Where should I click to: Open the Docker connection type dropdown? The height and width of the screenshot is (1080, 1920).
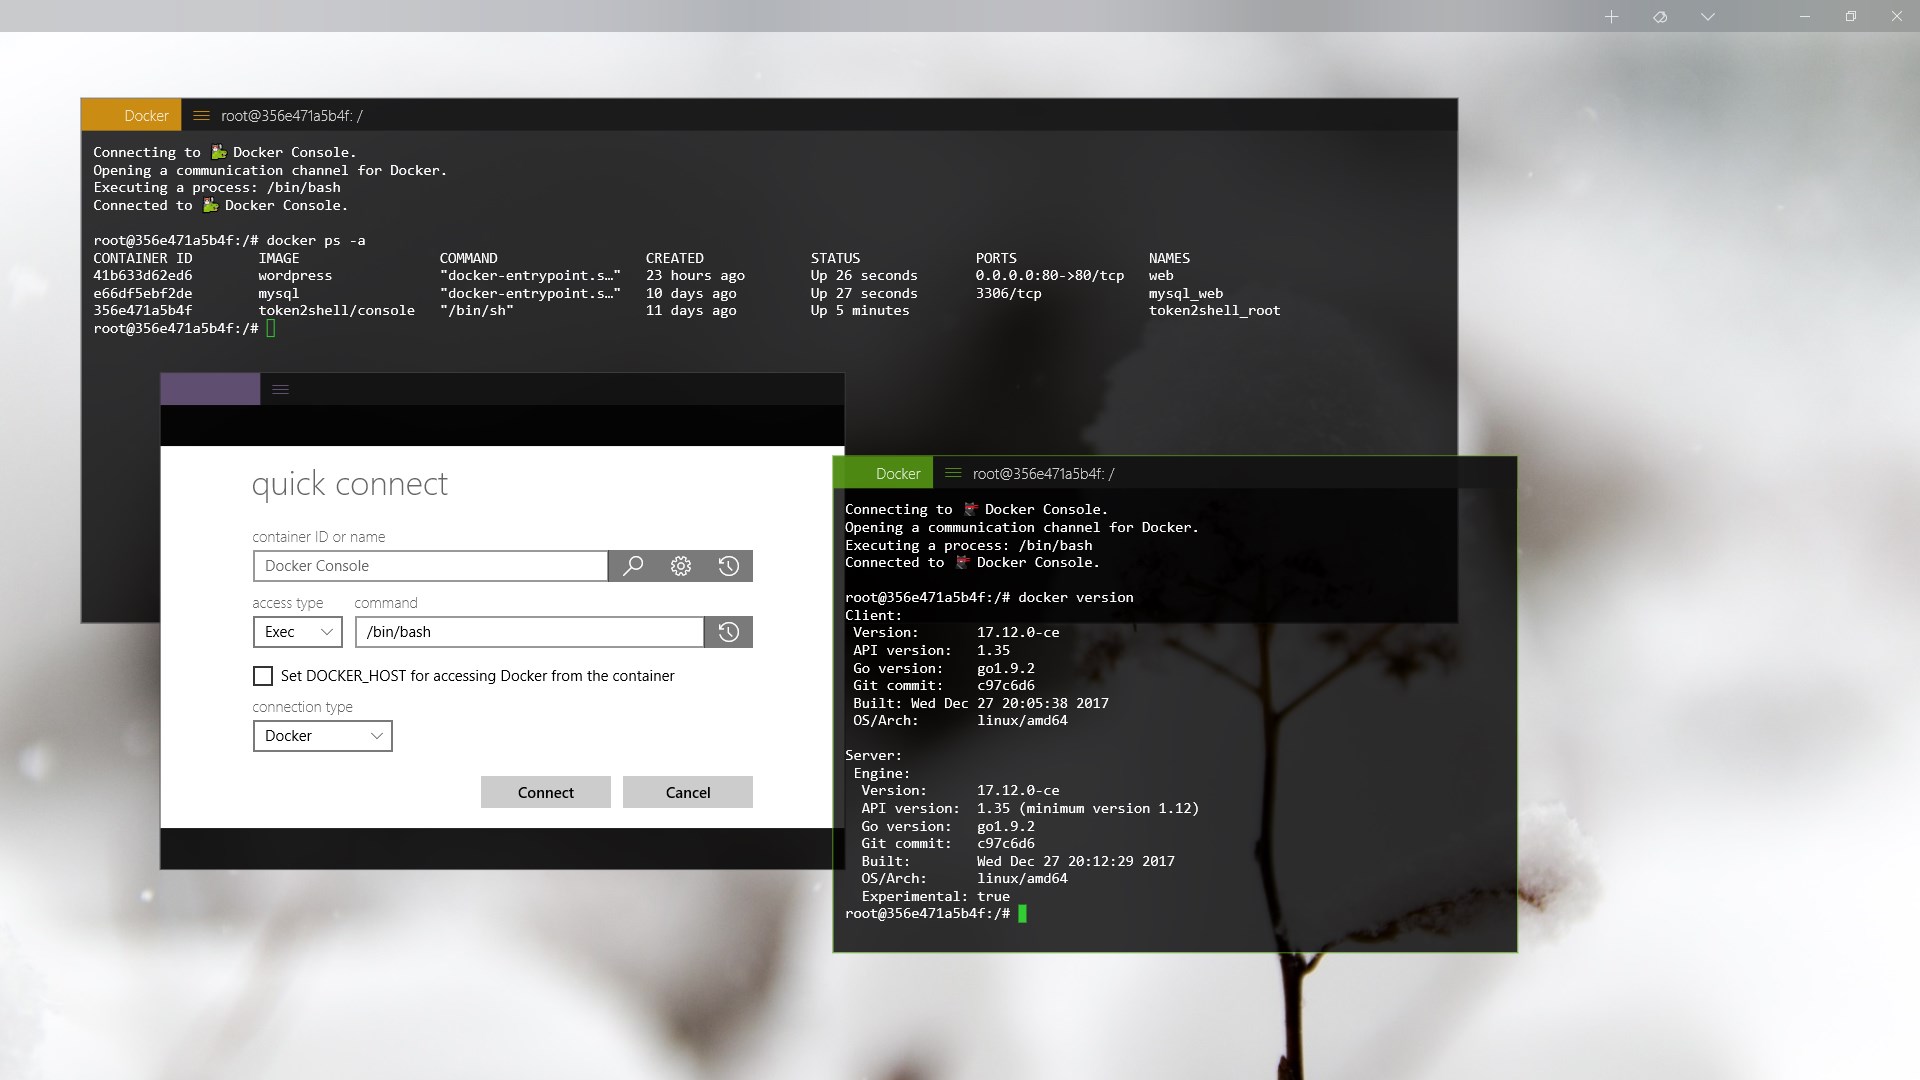[322, 736]
